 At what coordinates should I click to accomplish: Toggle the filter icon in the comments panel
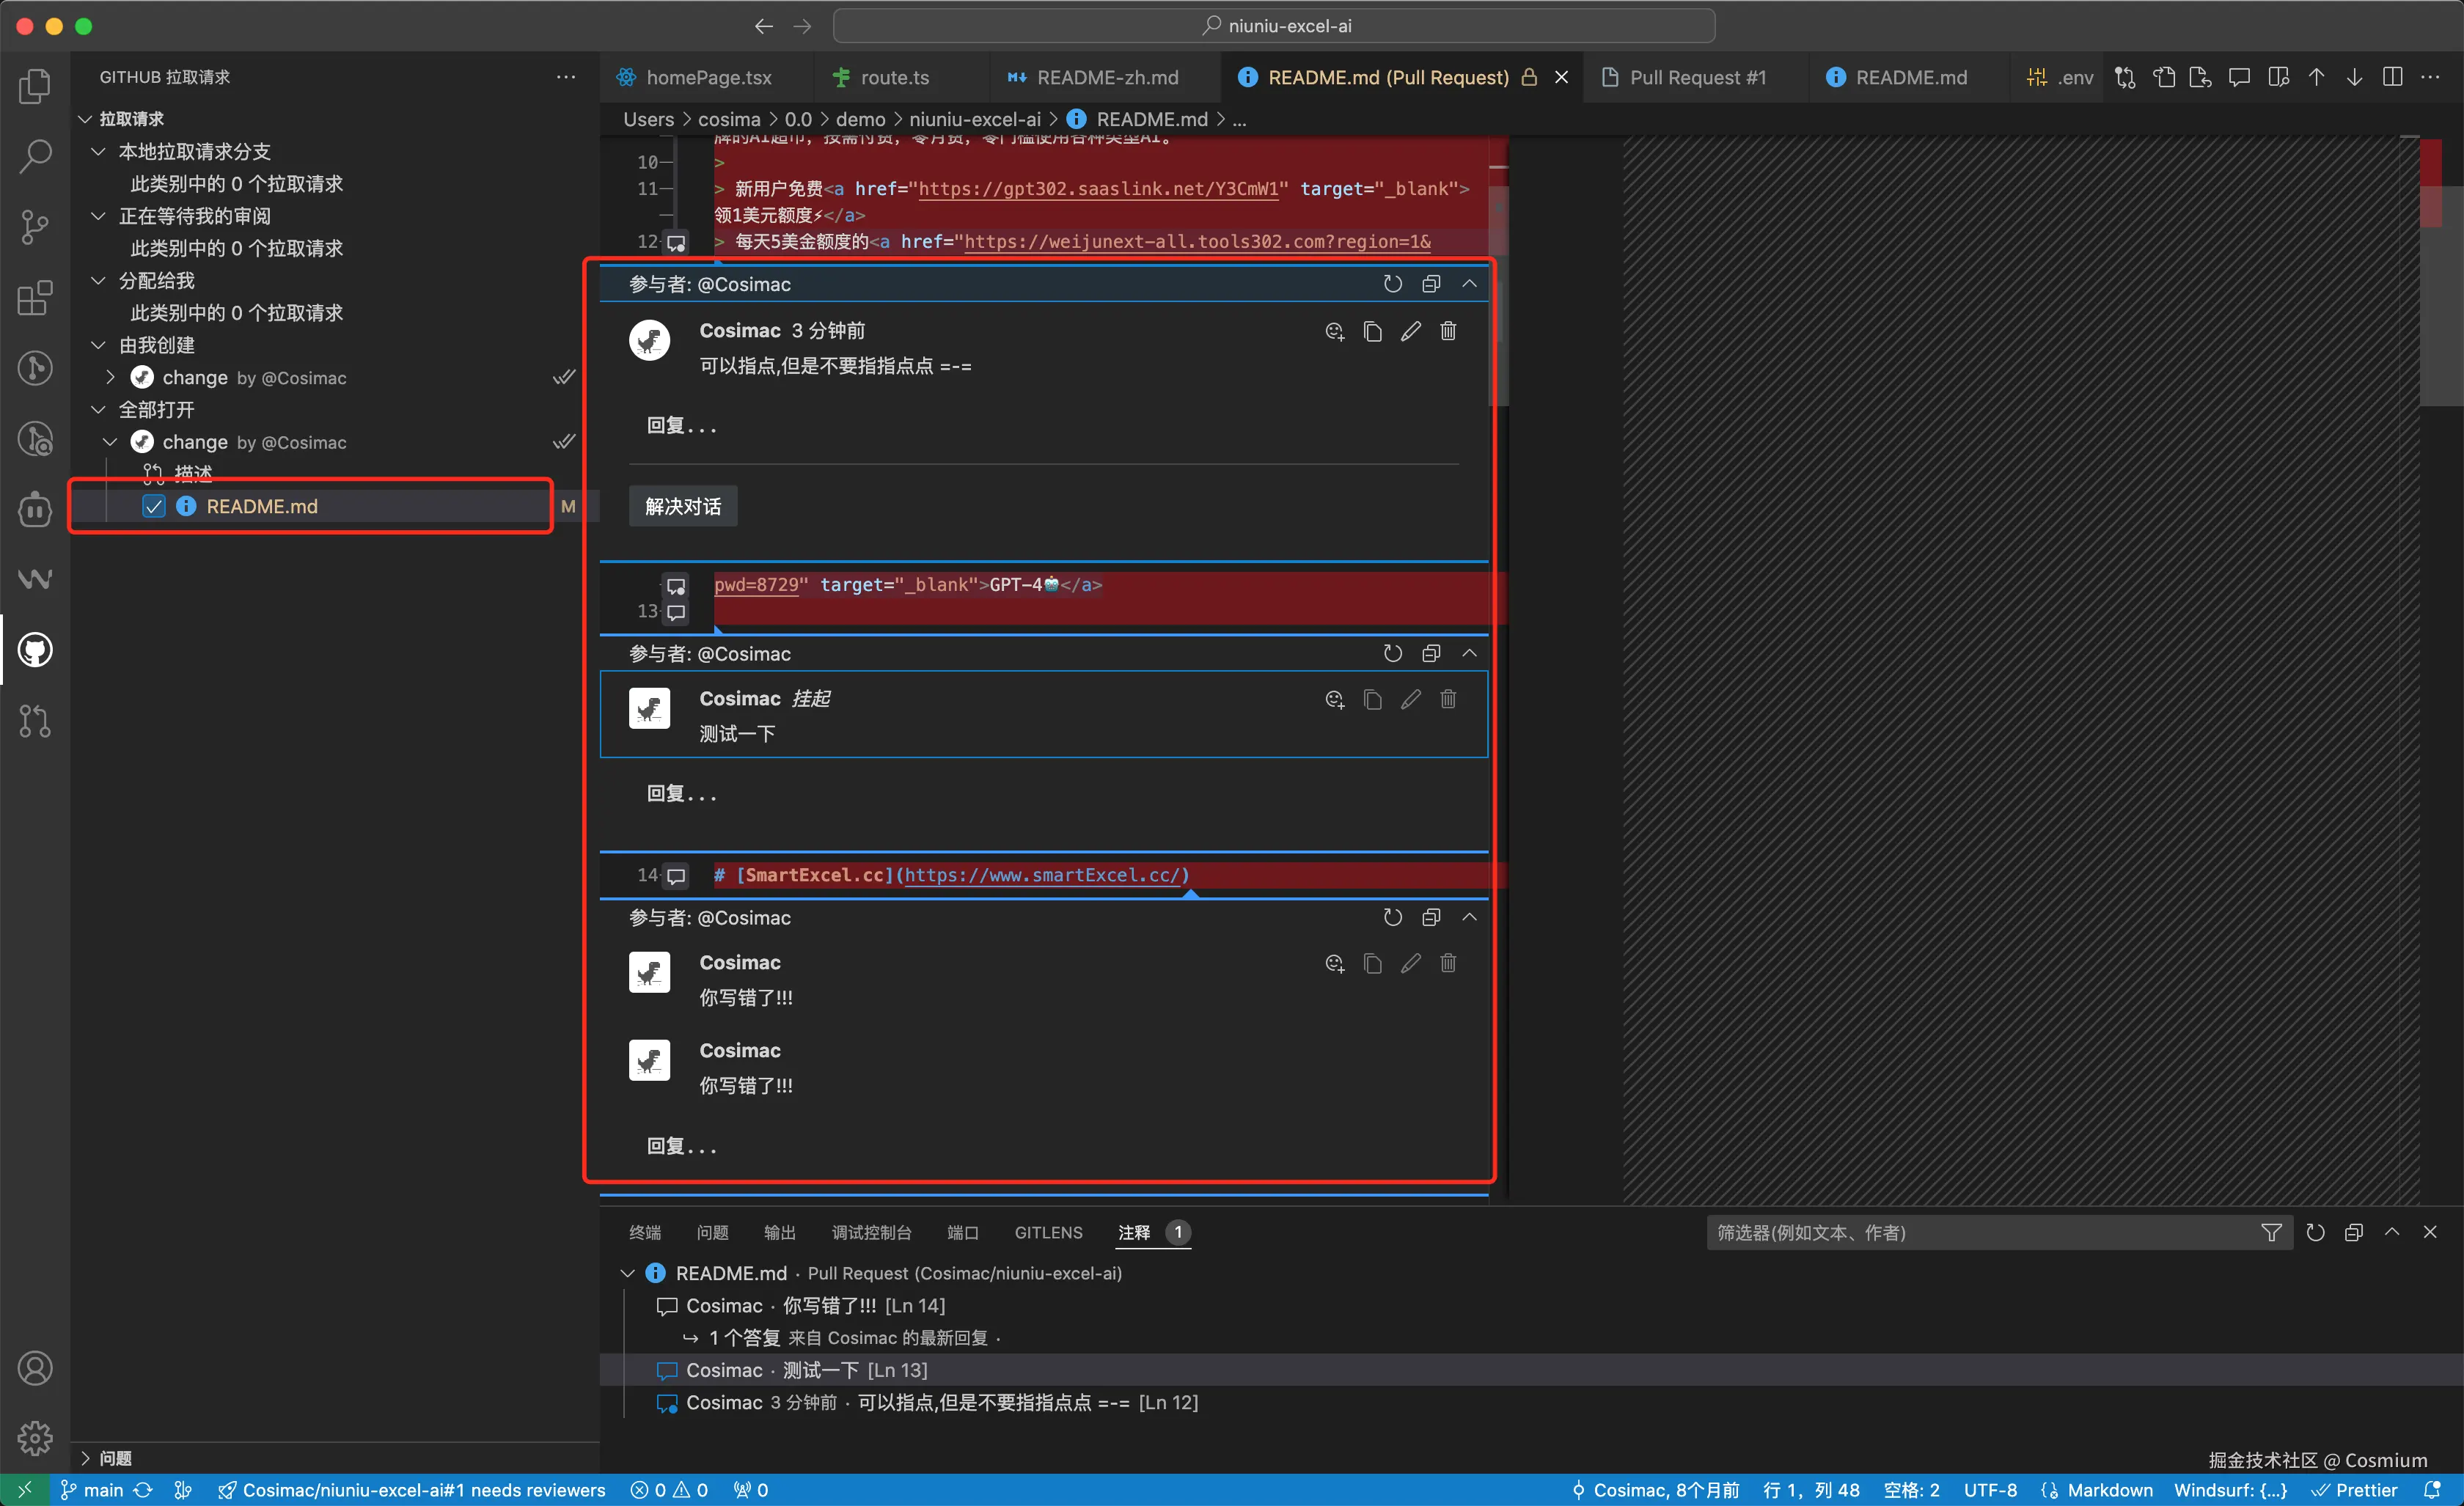2273,1232
